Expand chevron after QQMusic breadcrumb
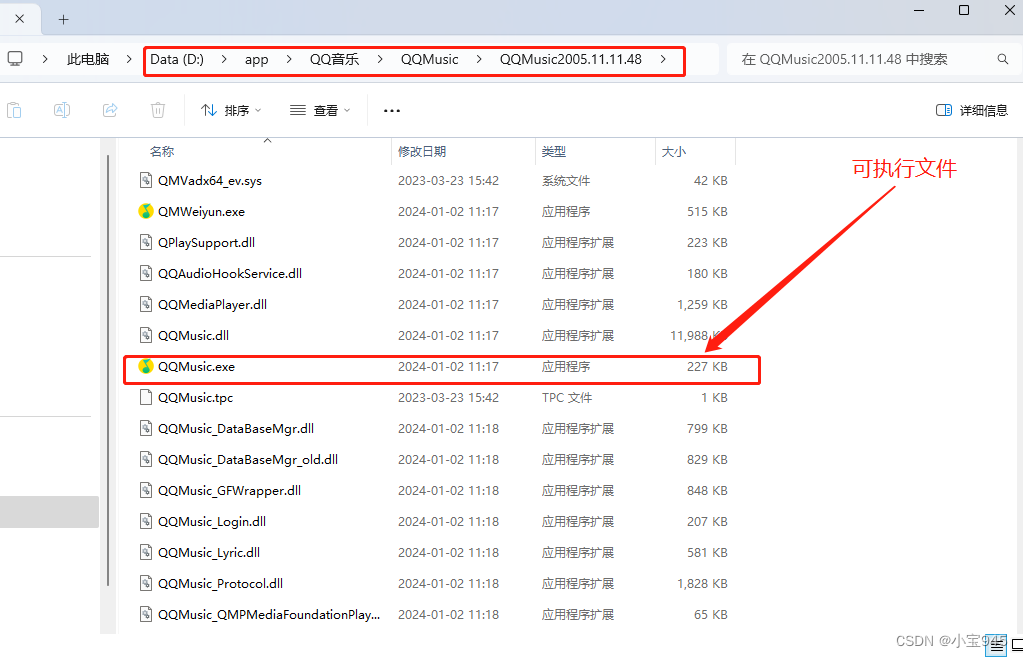Viewport: 1023px width, 657px height. click(x=480, y=59)
